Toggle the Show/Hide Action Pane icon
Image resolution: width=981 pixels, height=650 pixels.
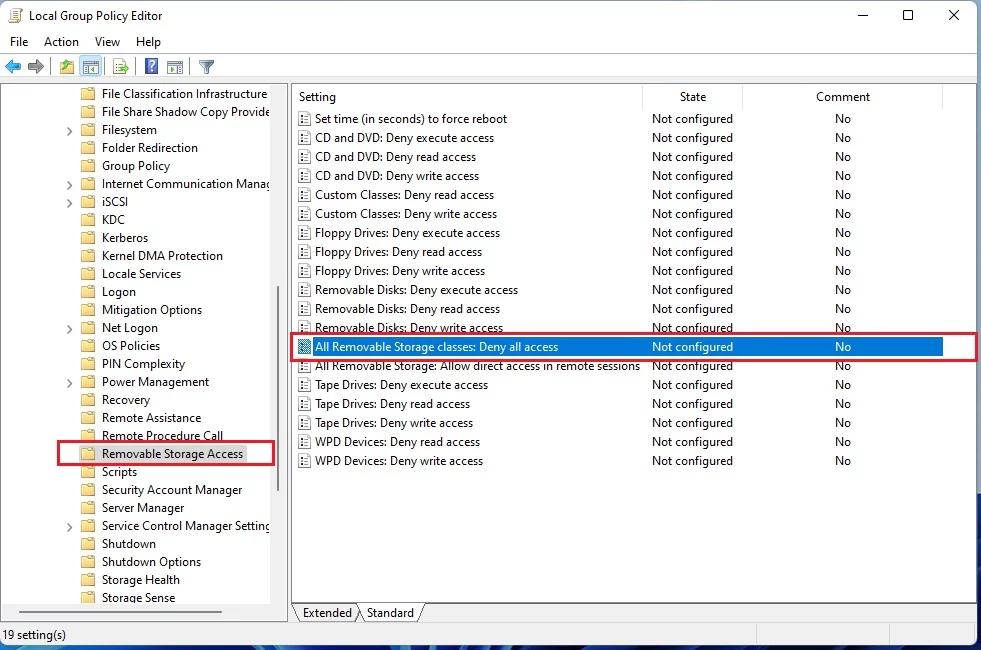pyautogui.click(x=175, y=66)
